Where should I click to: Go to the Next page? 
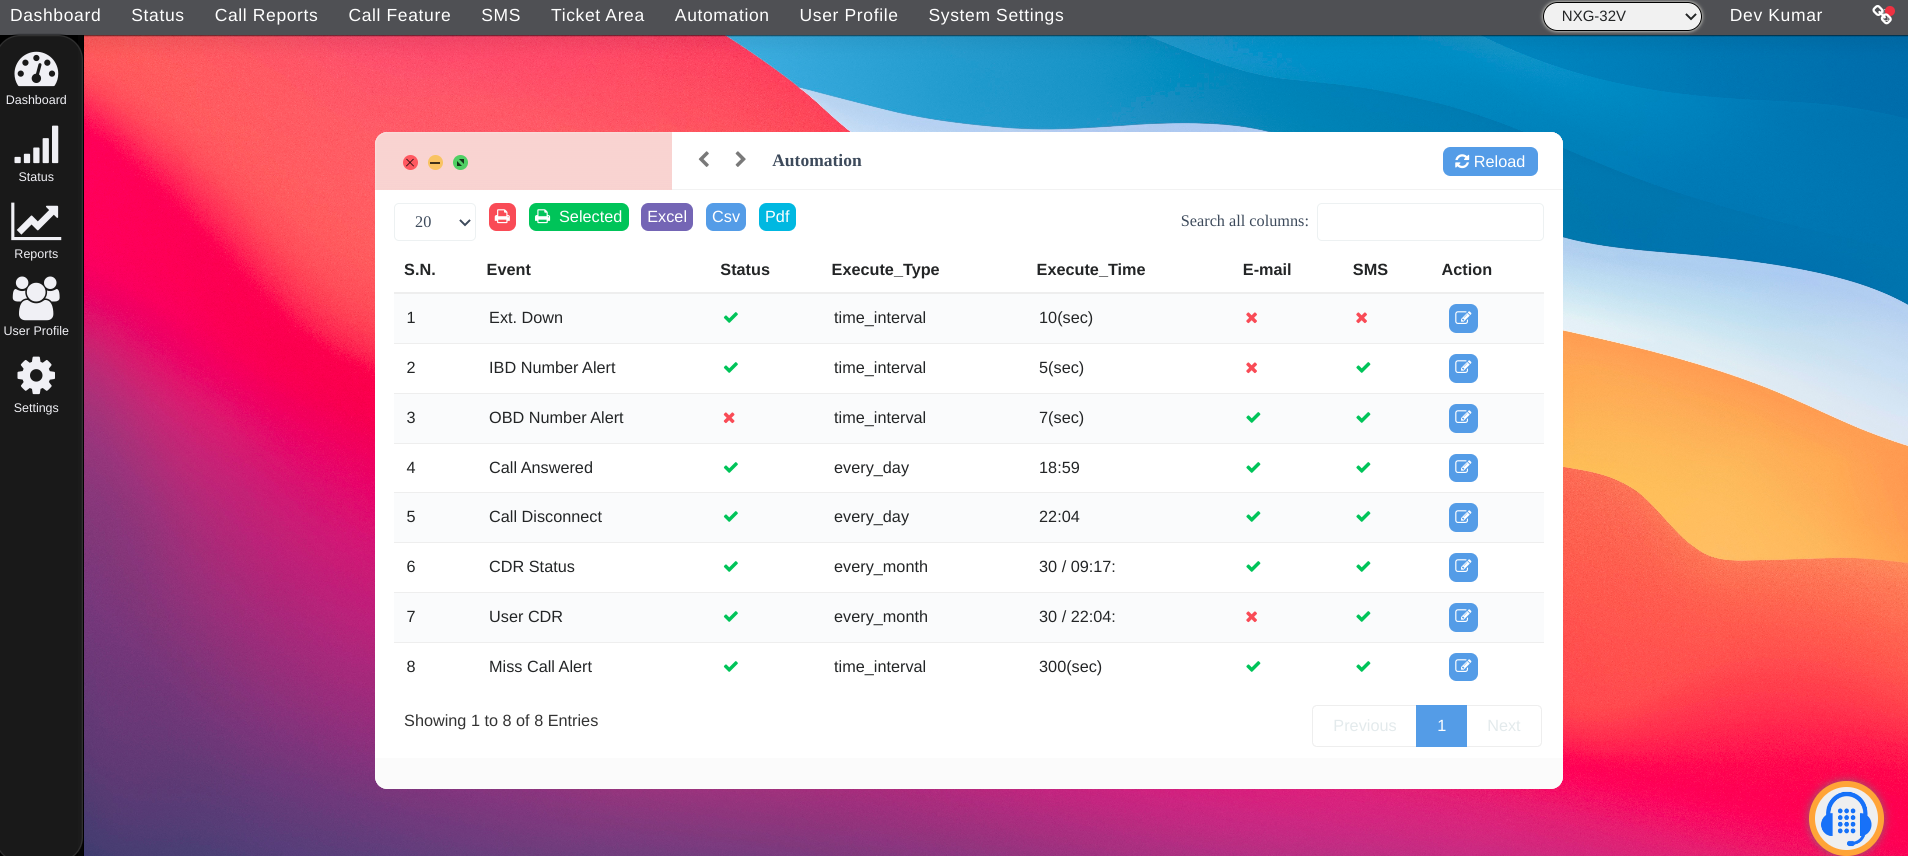(x=1503, y=726)
